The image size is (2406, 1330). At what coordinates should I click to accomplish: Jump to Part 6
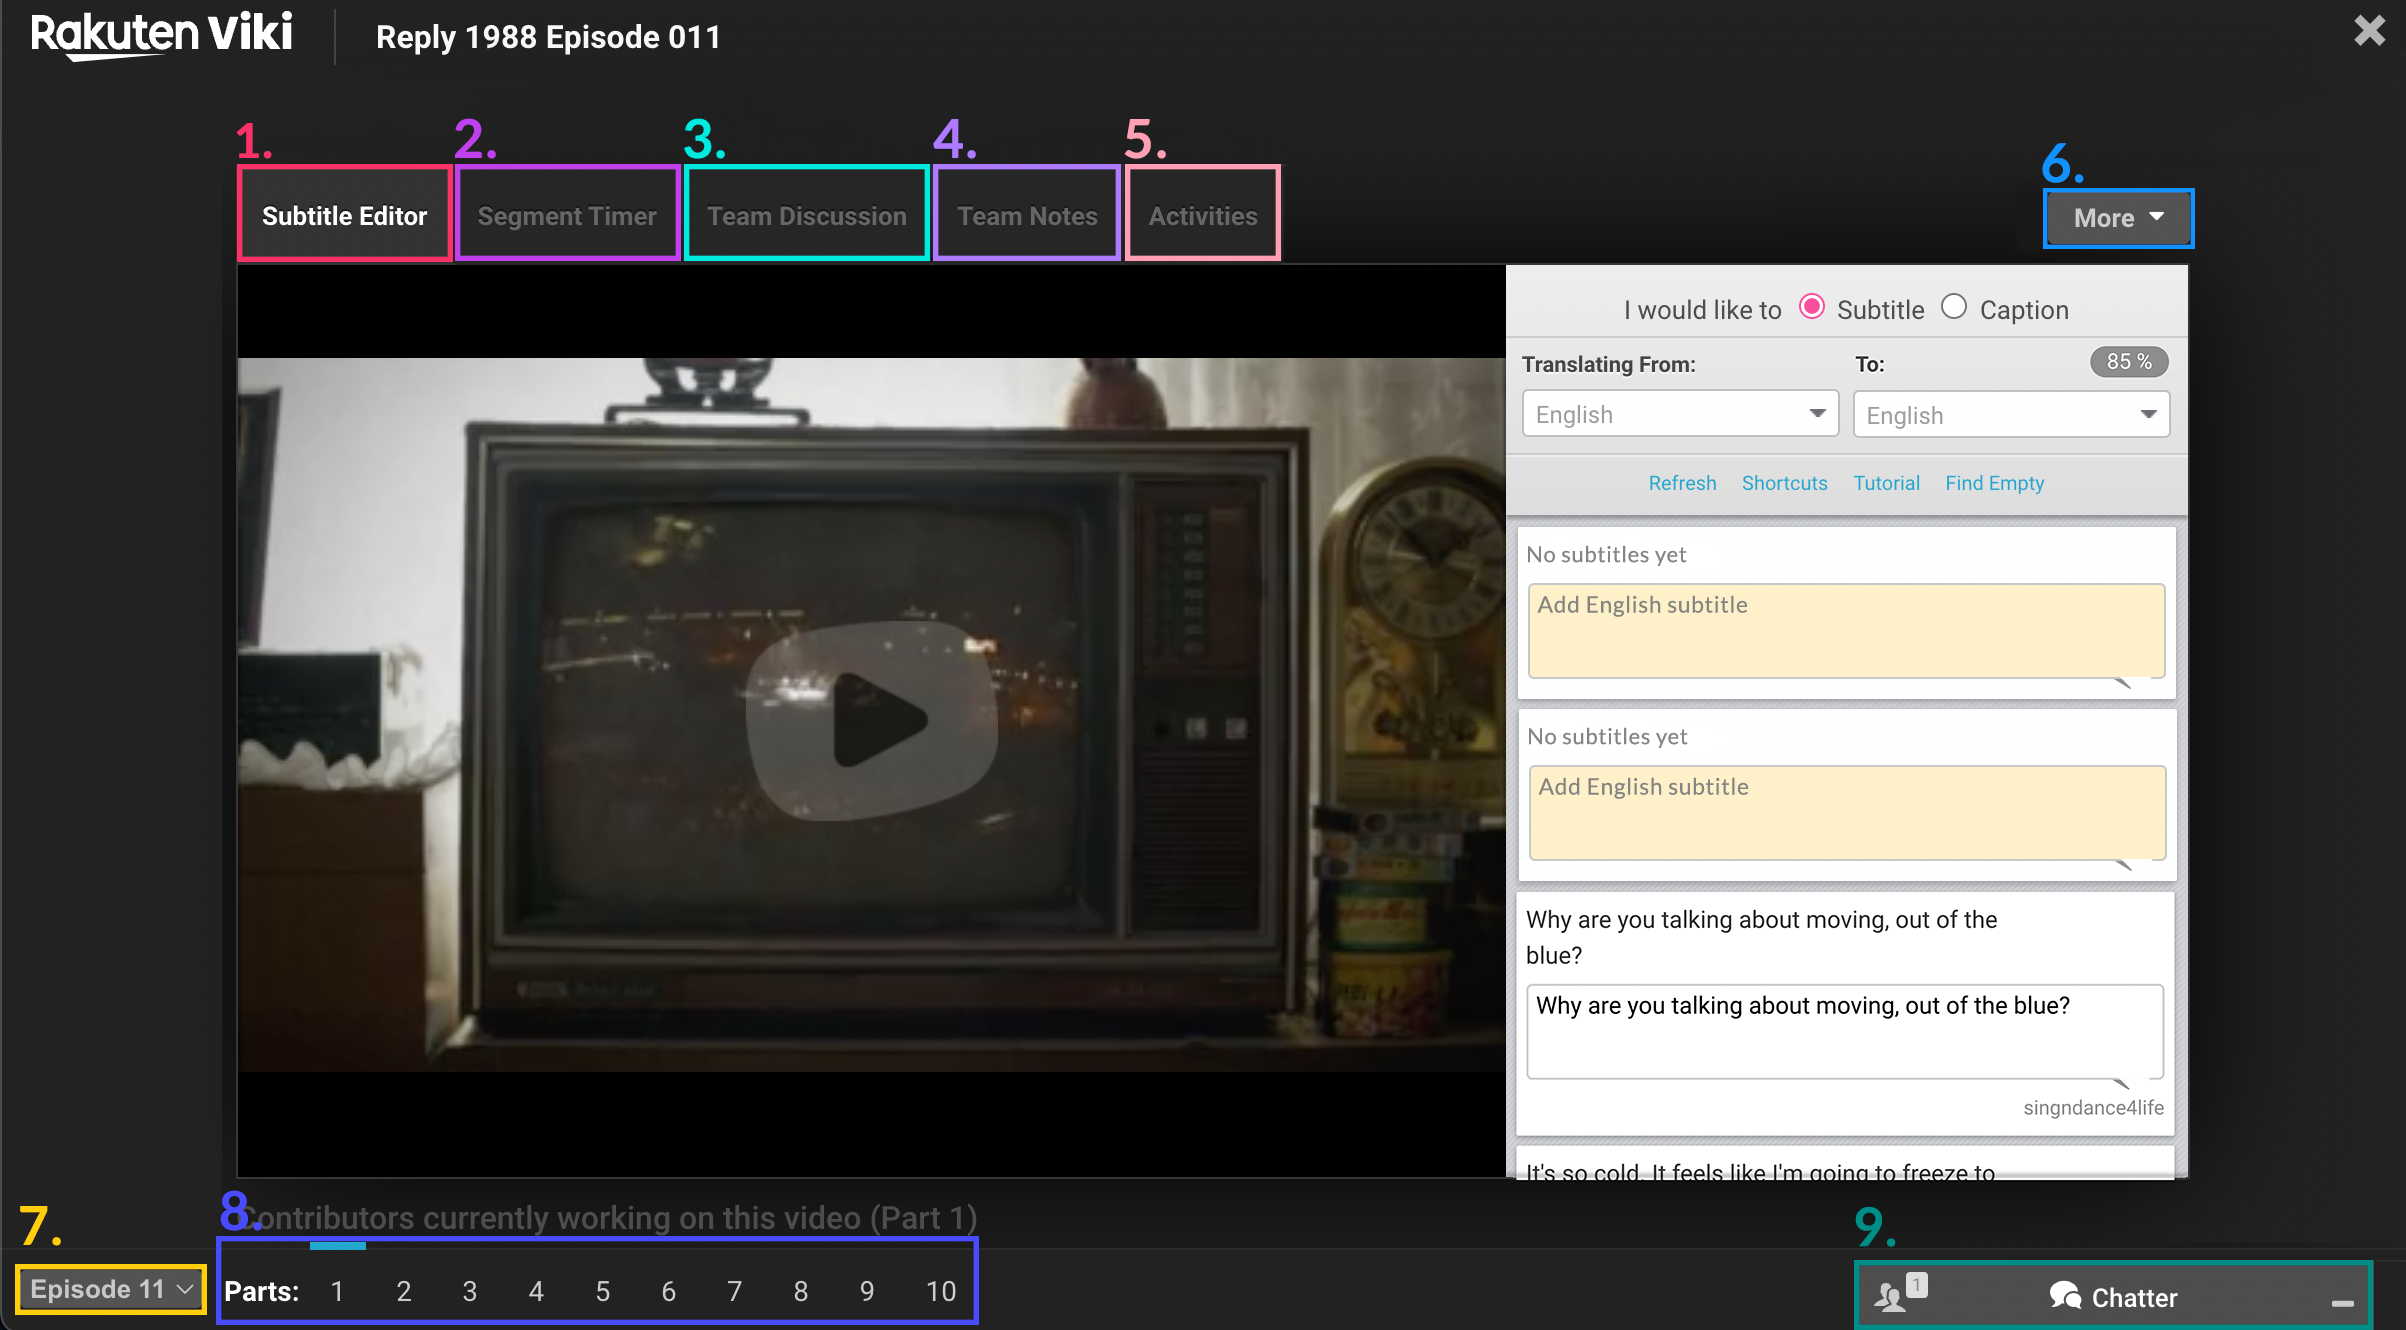[668, 1291]
